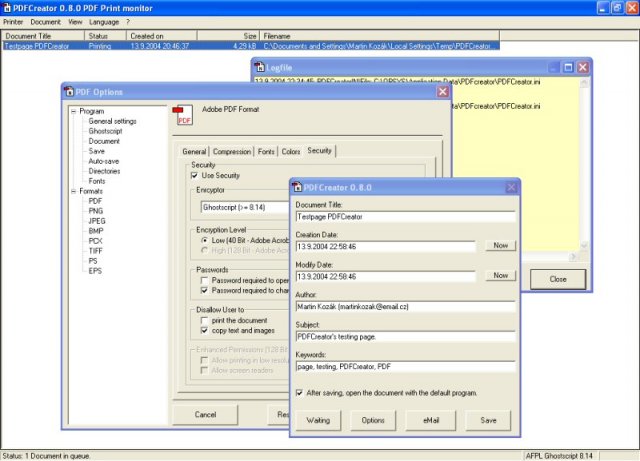Open the View menu
The height and width of the screenshot is (461, 640).
tap(75, 22)
